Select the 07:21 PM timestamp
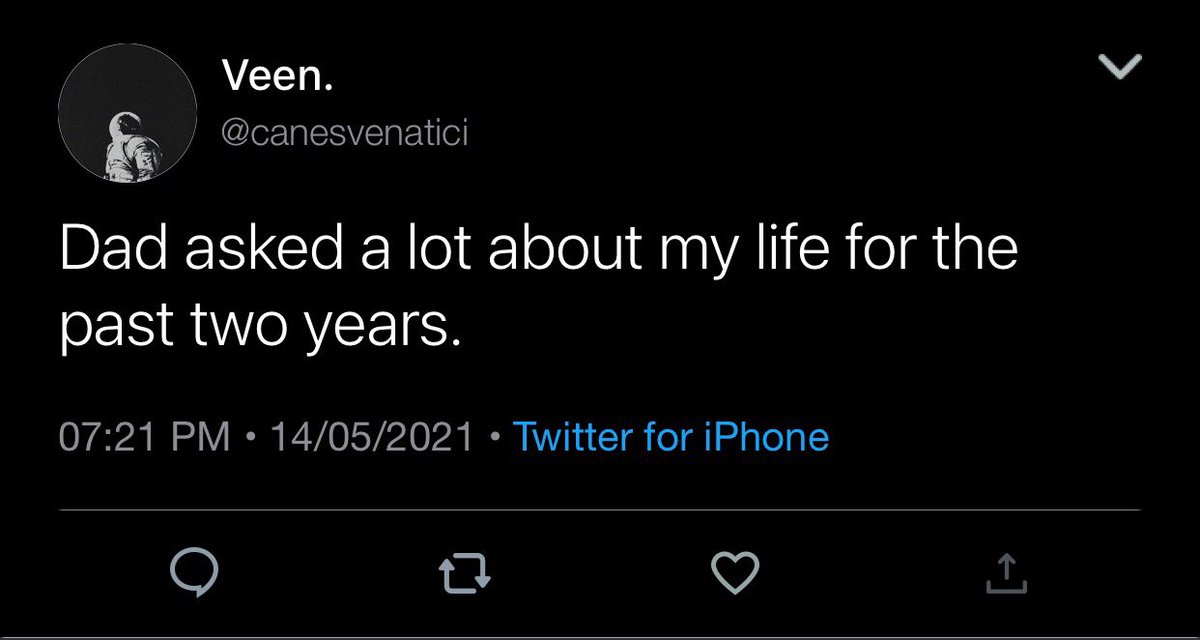Viewport: 1200px width, 640px height. (x=146, y=437)
